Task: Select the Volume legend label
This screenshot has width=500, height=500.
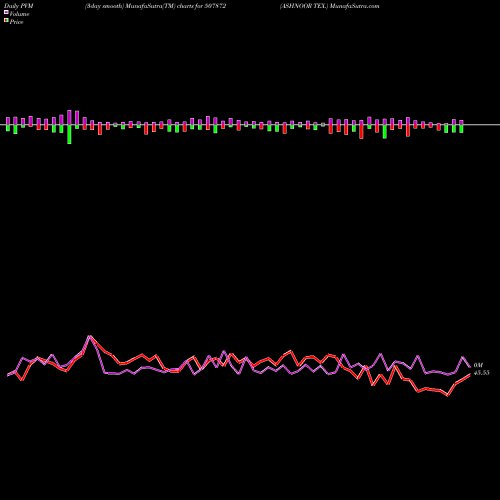Action: [19, 14]
